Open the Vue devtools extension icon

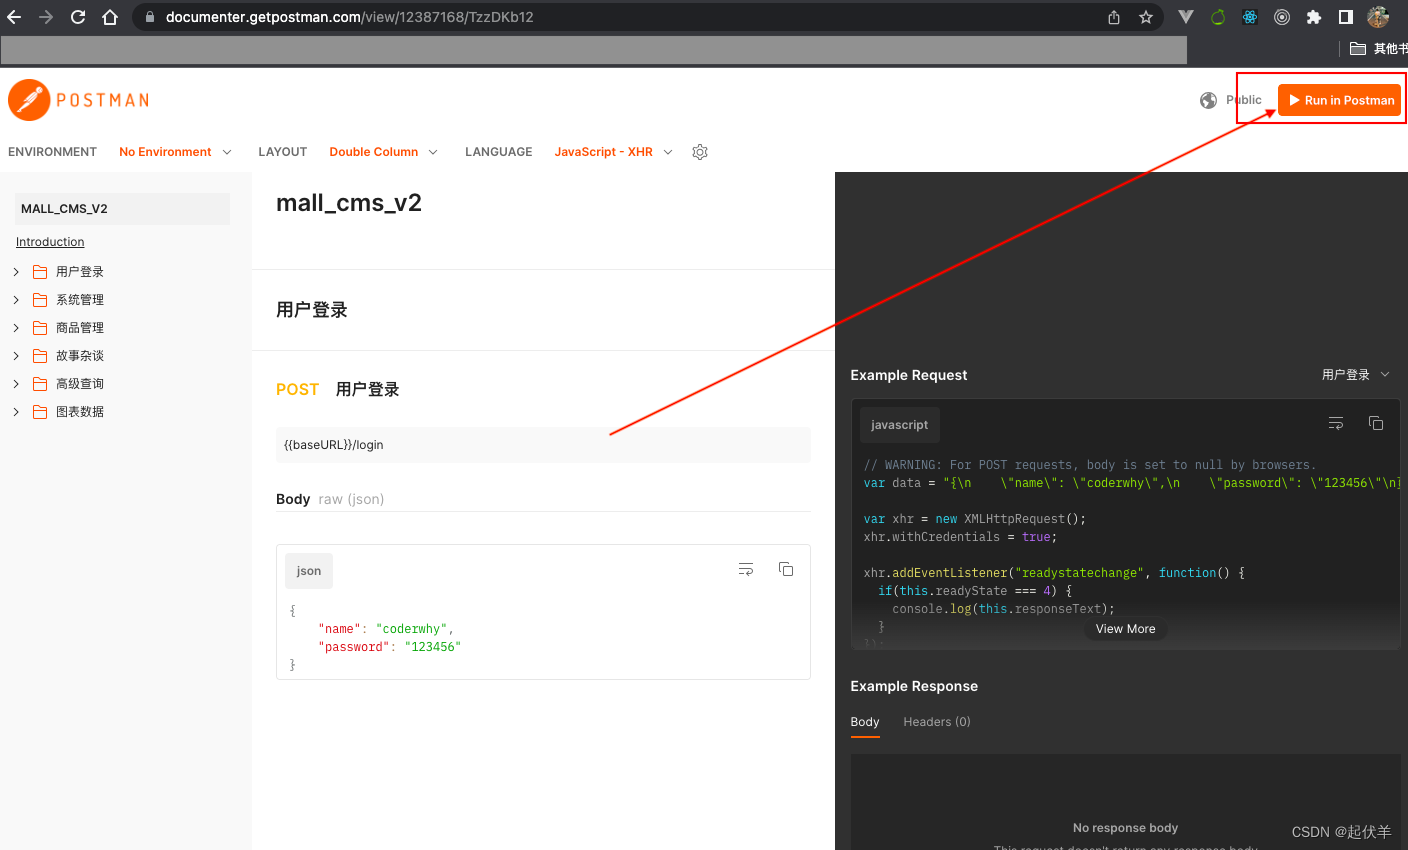coord(1186,17)
